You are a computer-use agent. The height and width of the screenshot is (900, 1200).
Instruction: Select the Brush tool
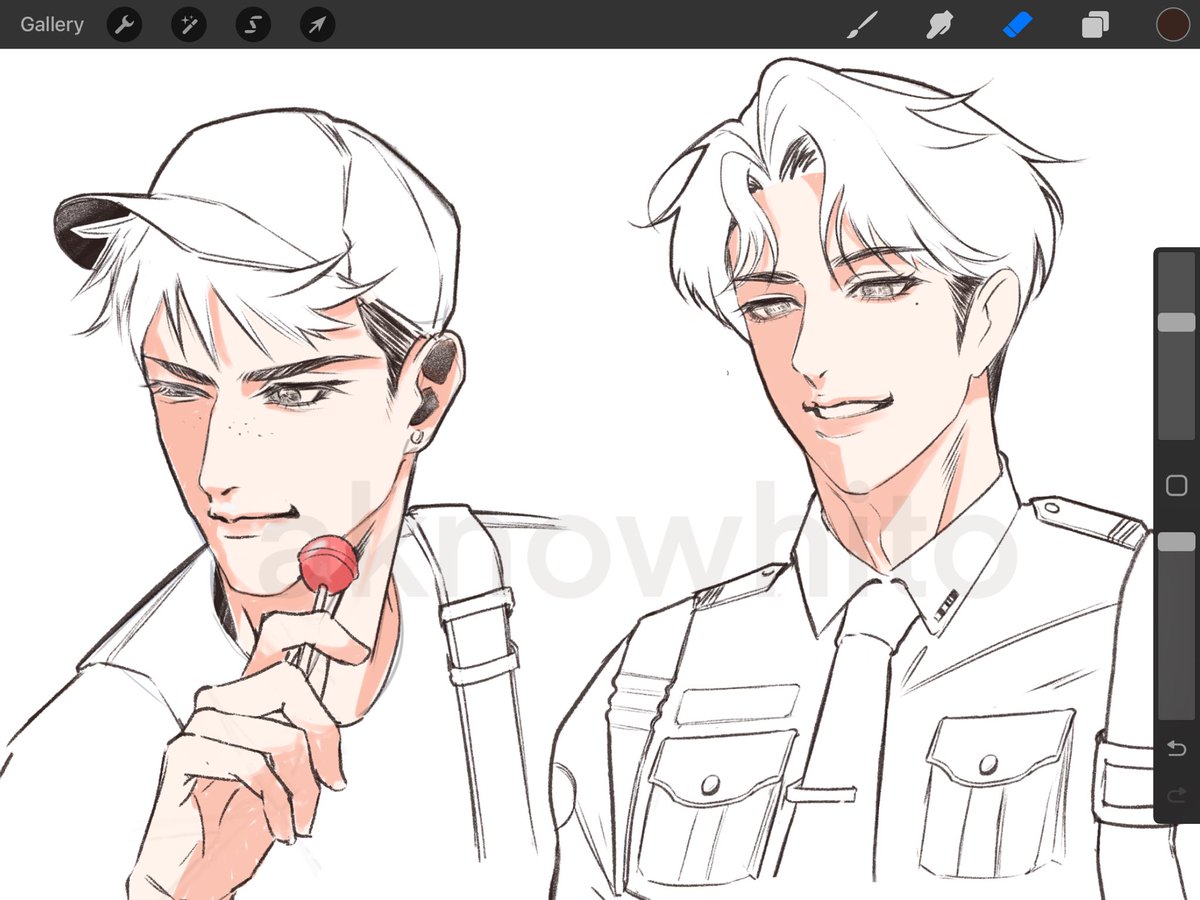[861, 24]
